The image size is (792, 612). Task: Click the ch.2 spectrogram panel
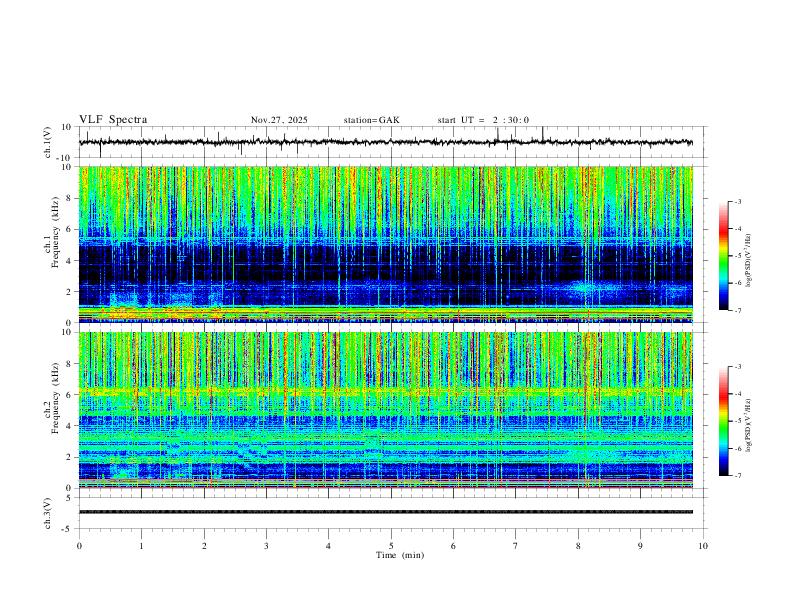click(386, 410)
